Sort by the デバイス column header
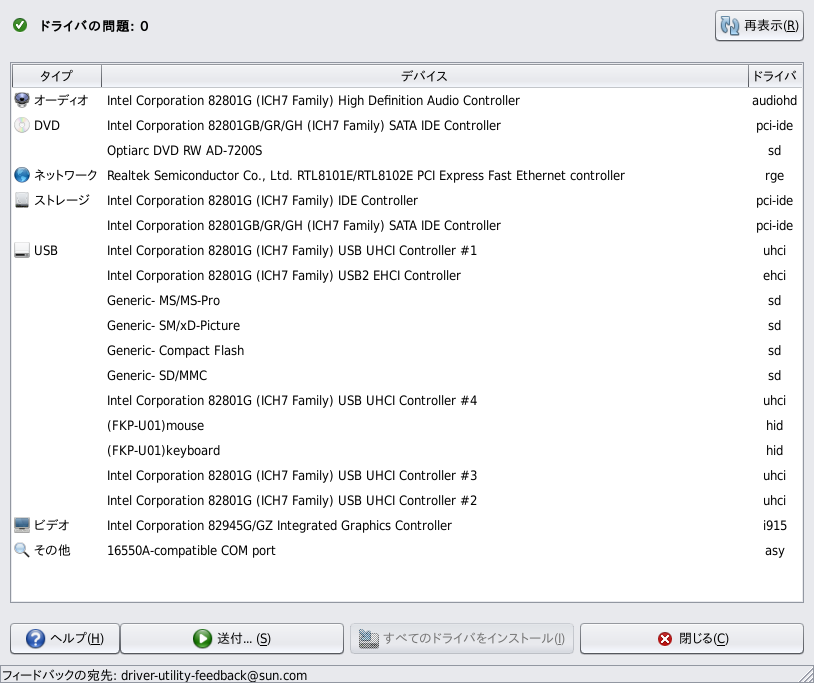This screenshot has height=683, width=814. 424,76
